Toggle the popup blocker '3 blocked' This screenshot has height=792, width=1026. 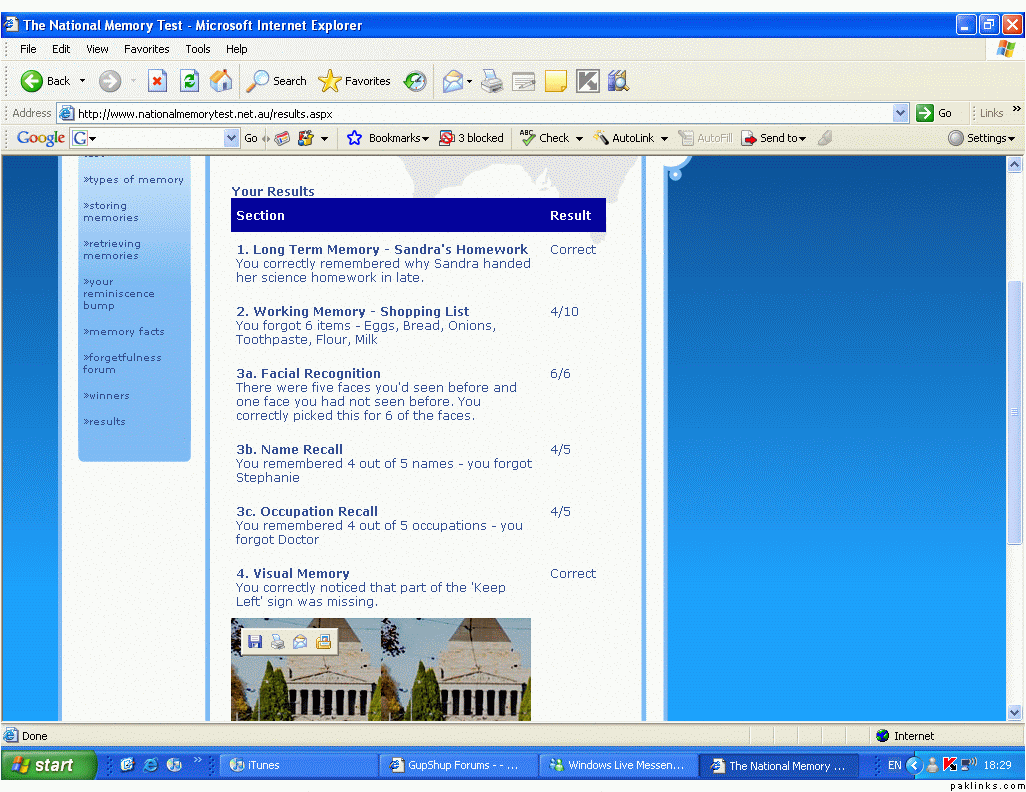coord(471,138)
